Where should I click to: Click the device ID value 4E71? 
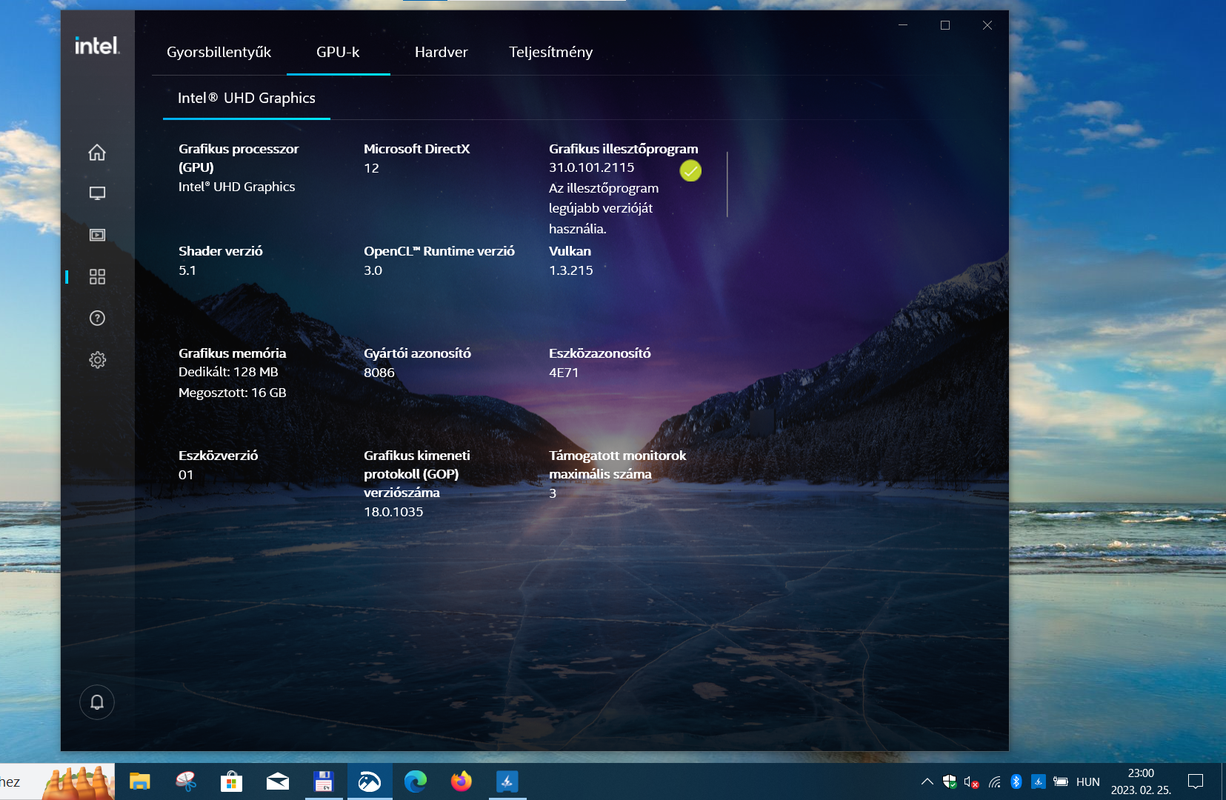564,372
